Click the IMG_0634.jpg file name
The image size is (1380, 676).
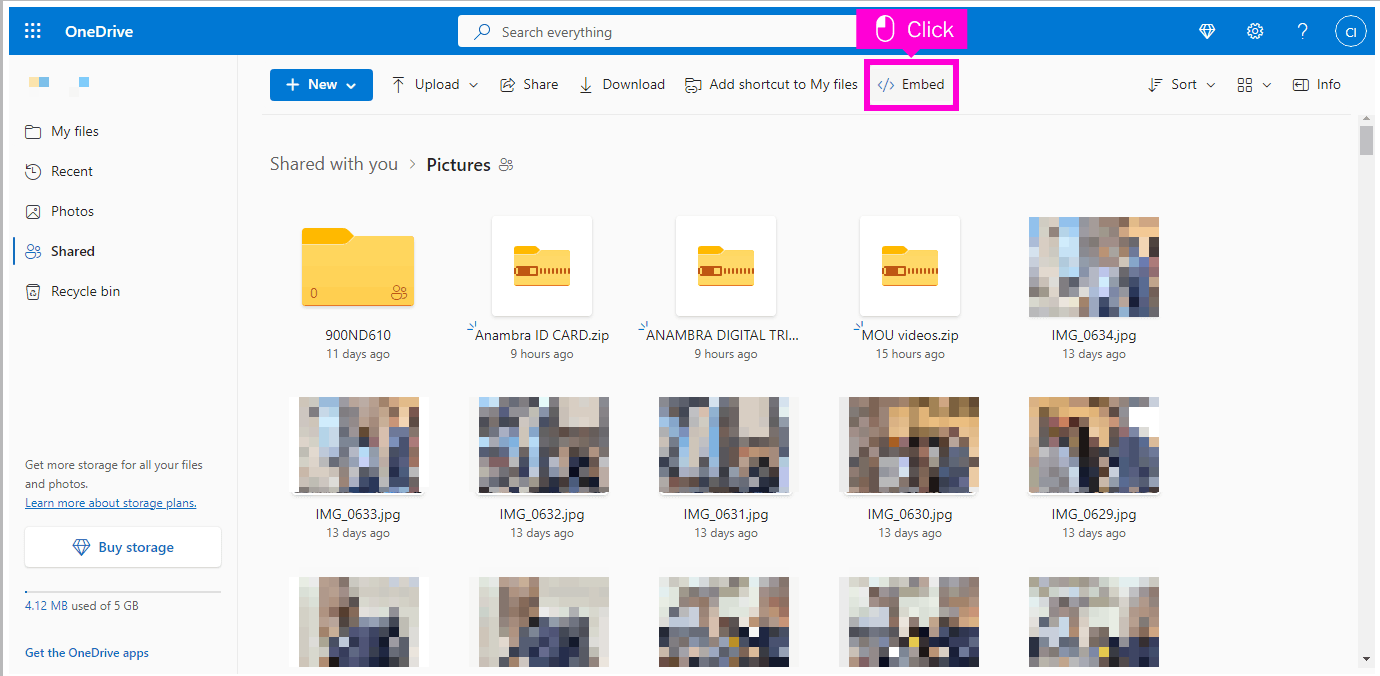click(x=1094, y=336)
